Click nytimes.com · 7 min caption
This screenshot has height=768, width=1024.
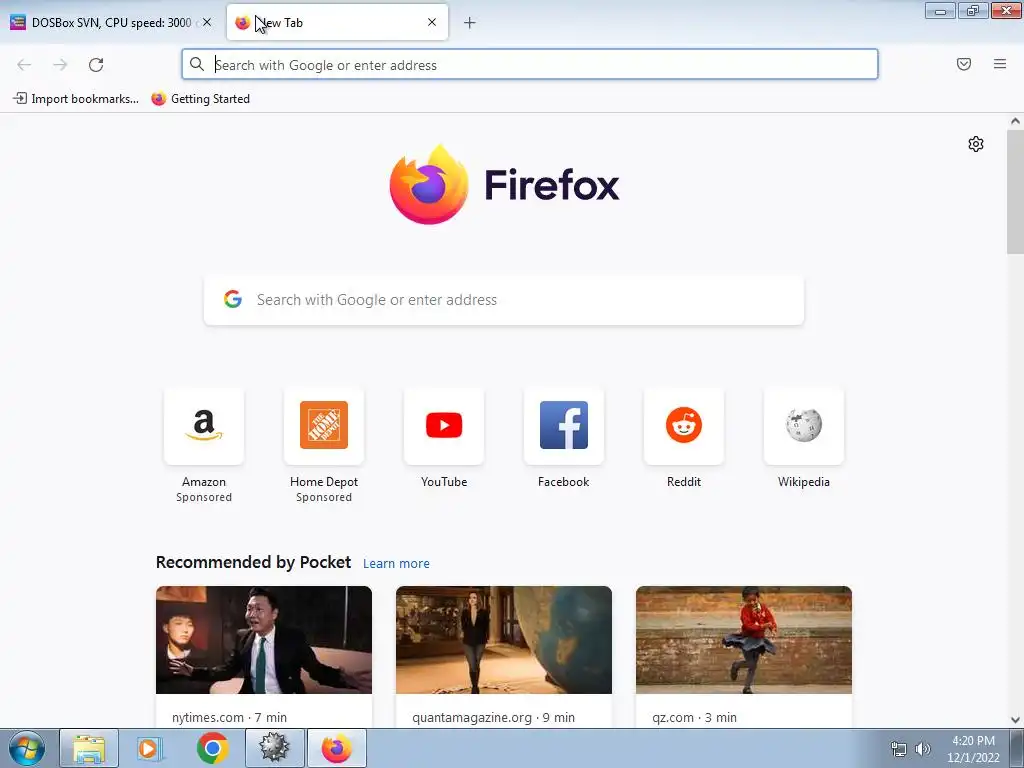229,717
